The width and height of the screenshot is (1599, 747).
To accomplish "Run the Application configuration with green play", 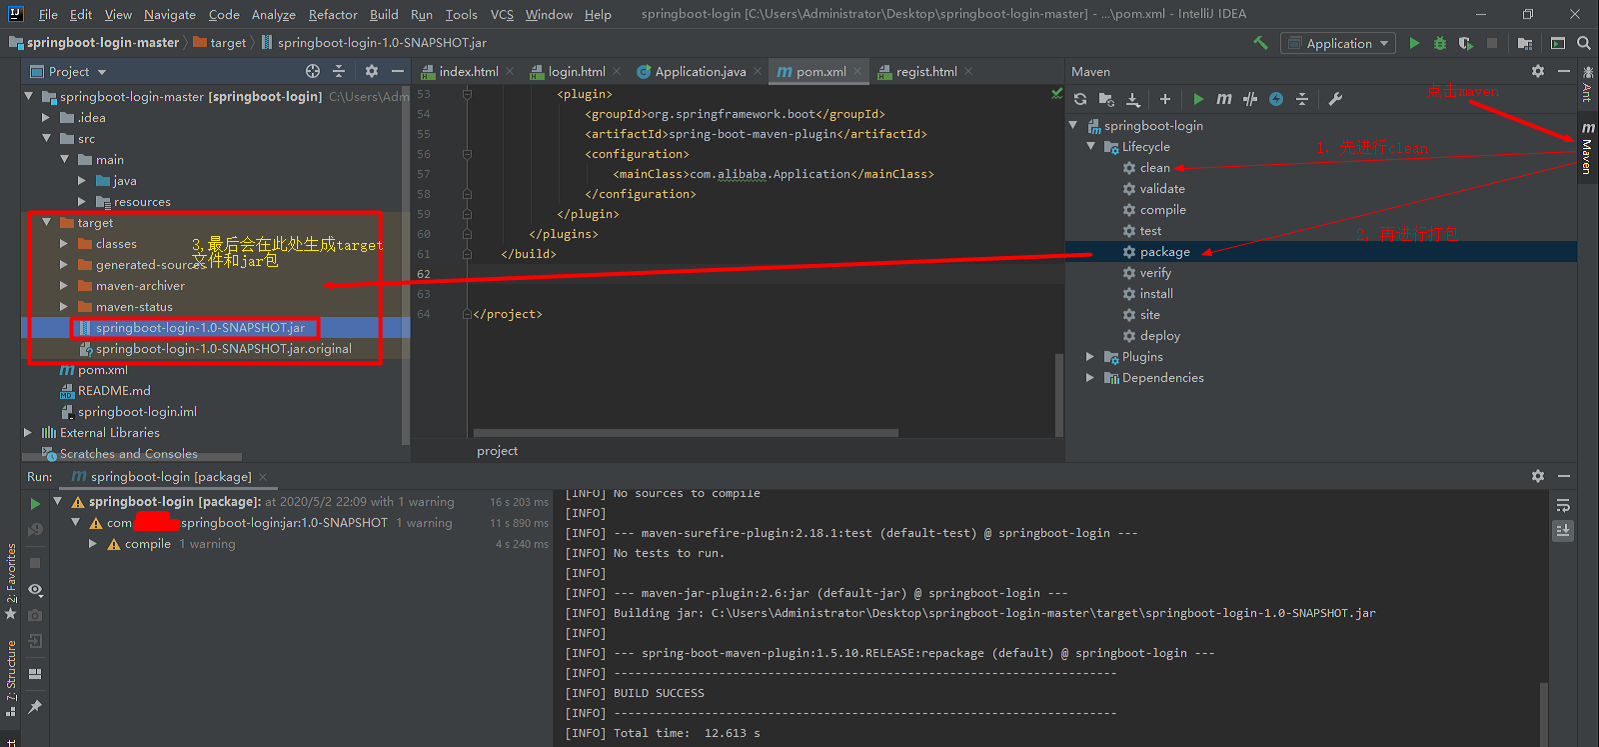I will pos(1414,43).
